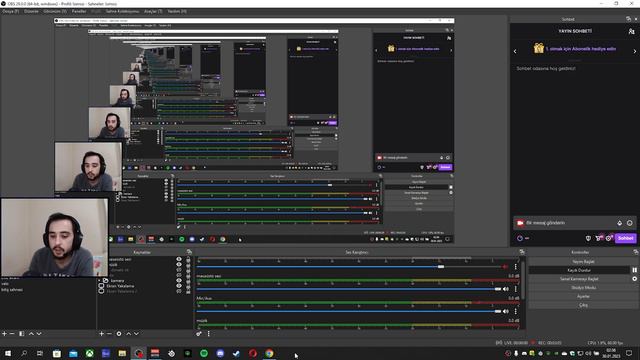Open chat community users icon
This screenshot has height=360, width=640.
click(631, 31)
